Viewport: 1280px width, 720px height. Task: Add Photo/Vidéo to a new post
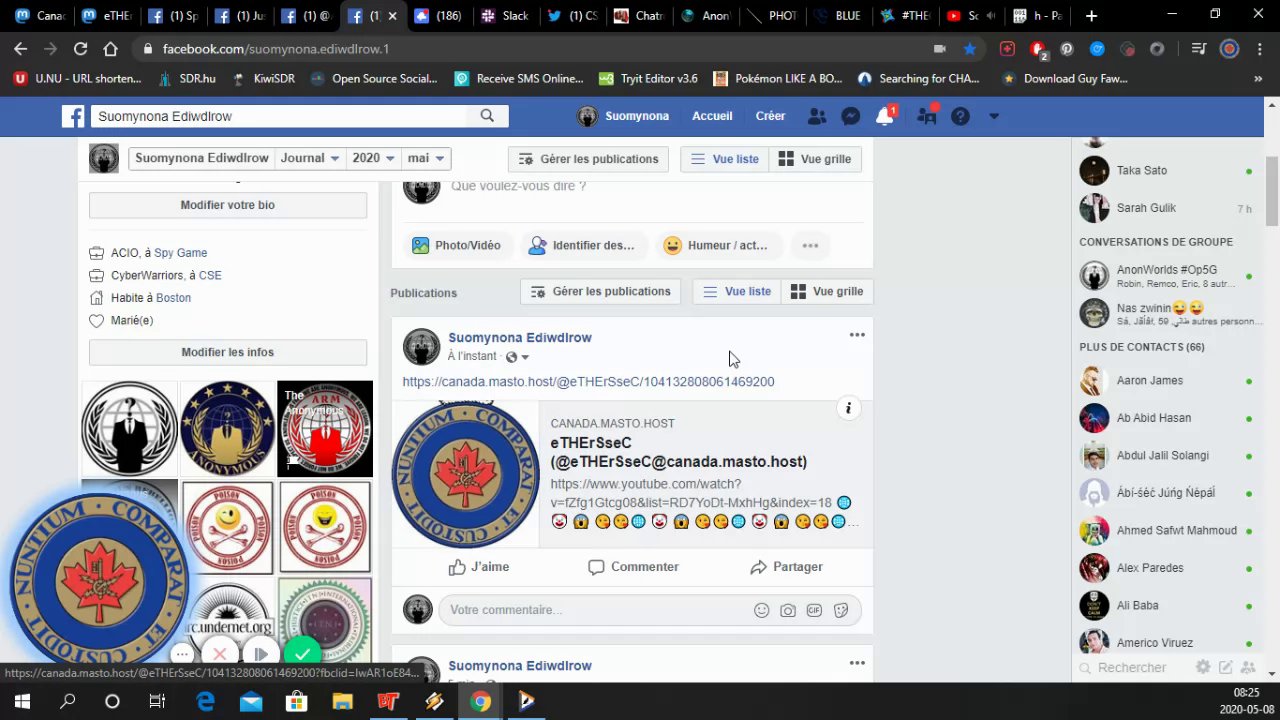456,245
